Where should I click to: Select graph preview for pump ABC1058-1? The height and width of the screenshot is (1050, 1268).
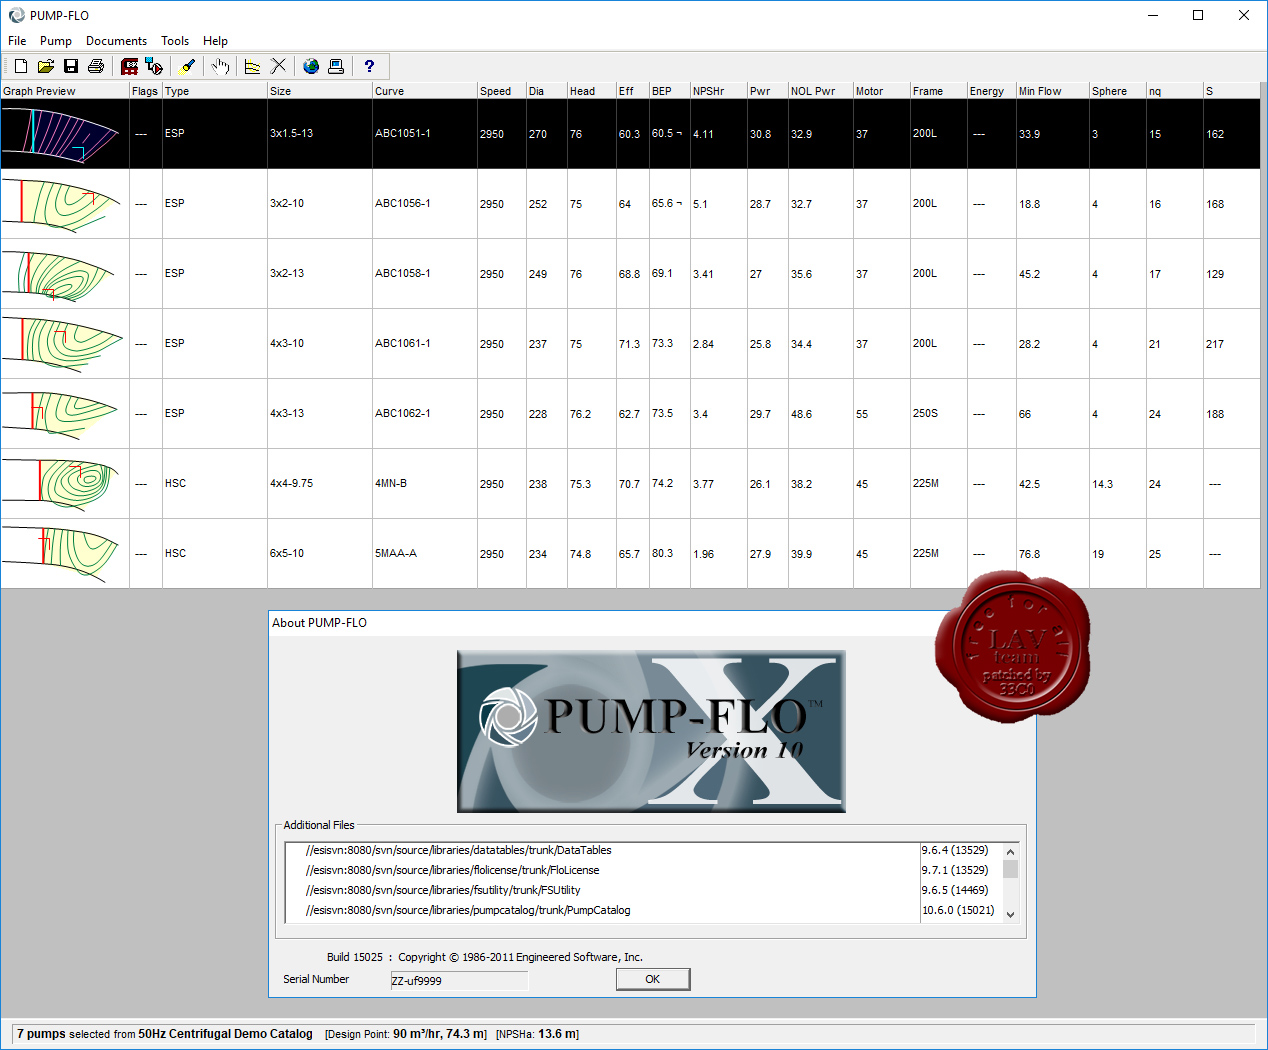[65, 274]
